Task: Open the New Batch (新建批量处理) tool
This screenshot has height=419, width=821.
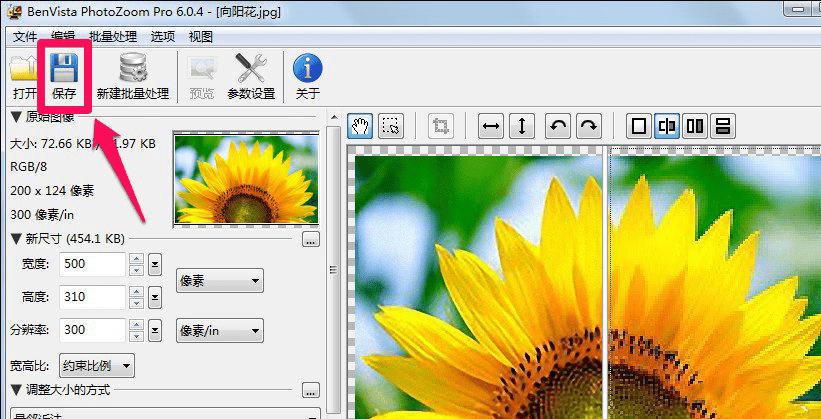Action: click(x=133, y=76)
